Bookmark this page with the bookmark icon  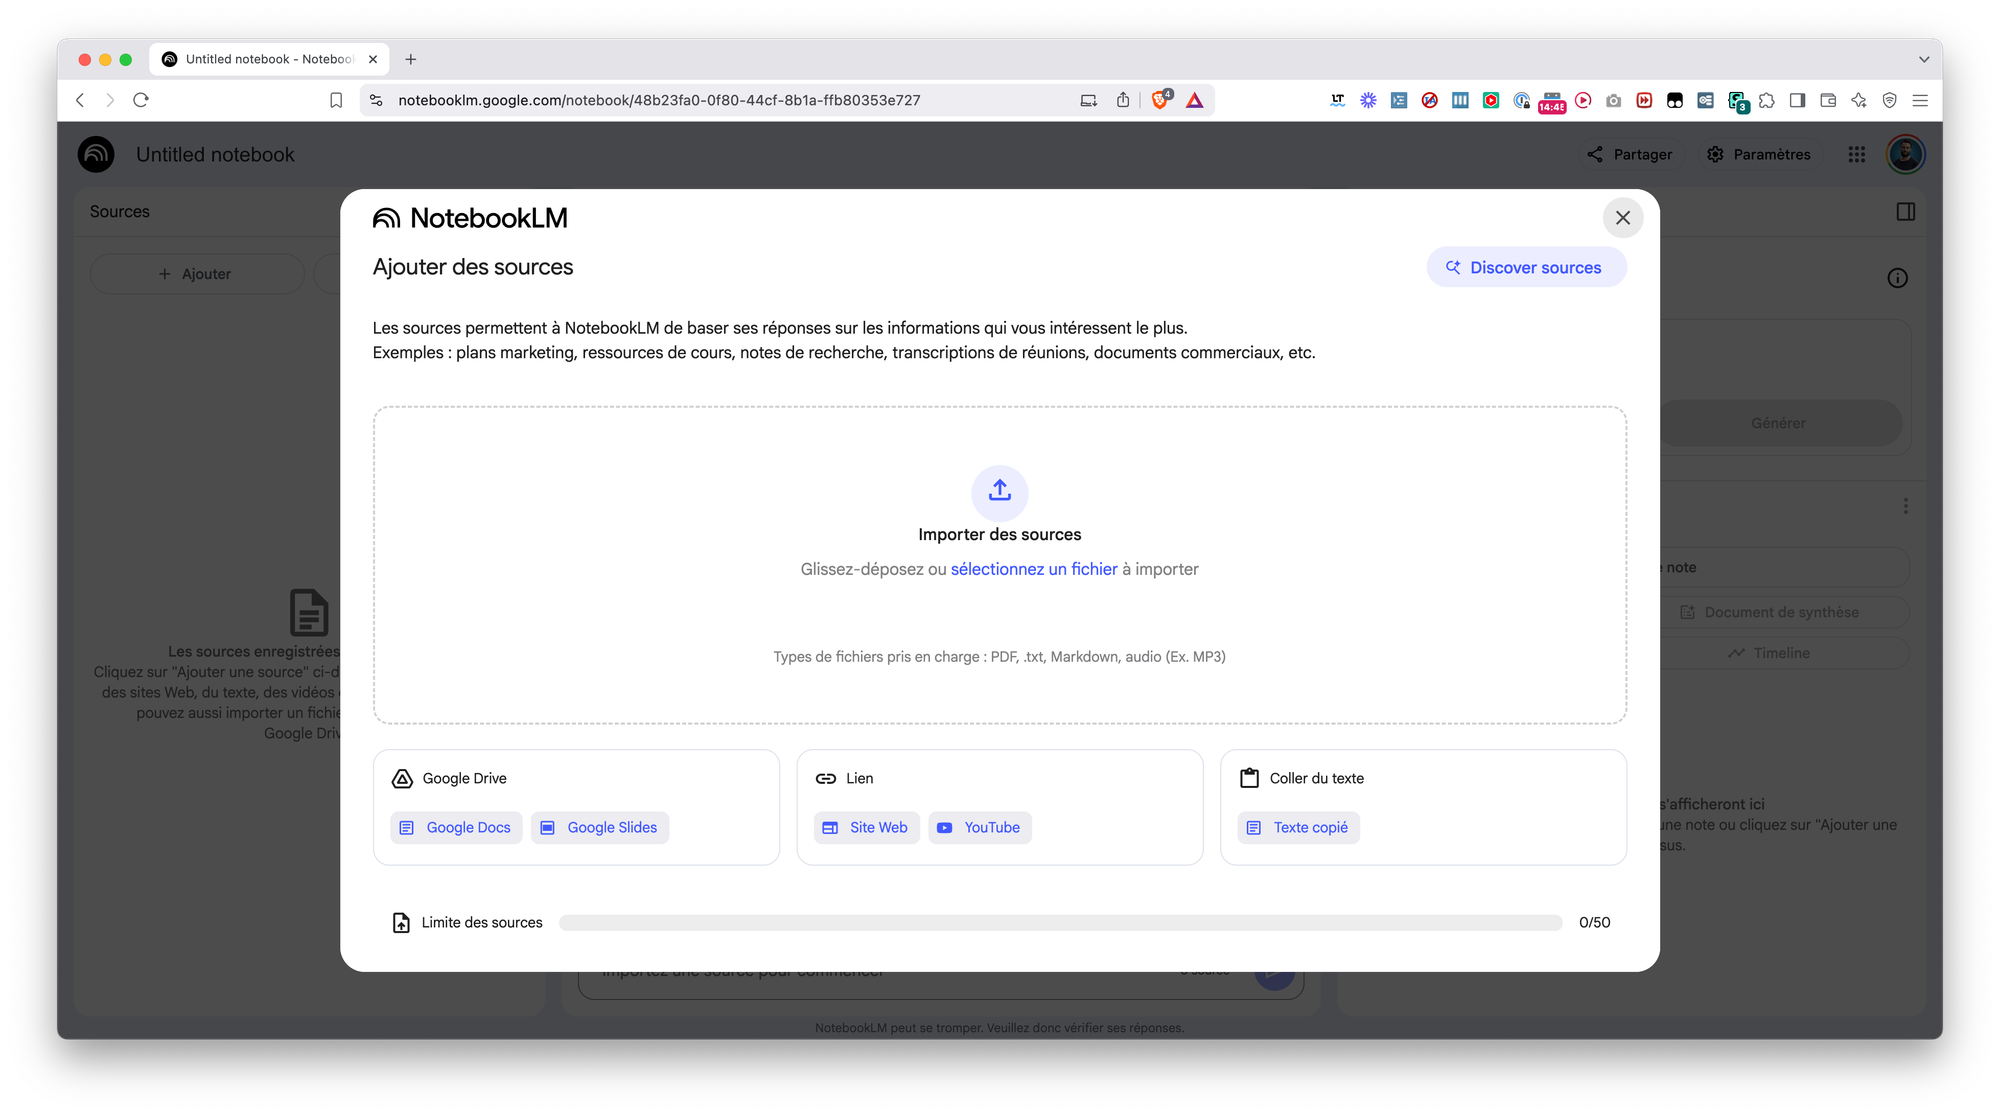pyautogui.click(x=336, y=100)
